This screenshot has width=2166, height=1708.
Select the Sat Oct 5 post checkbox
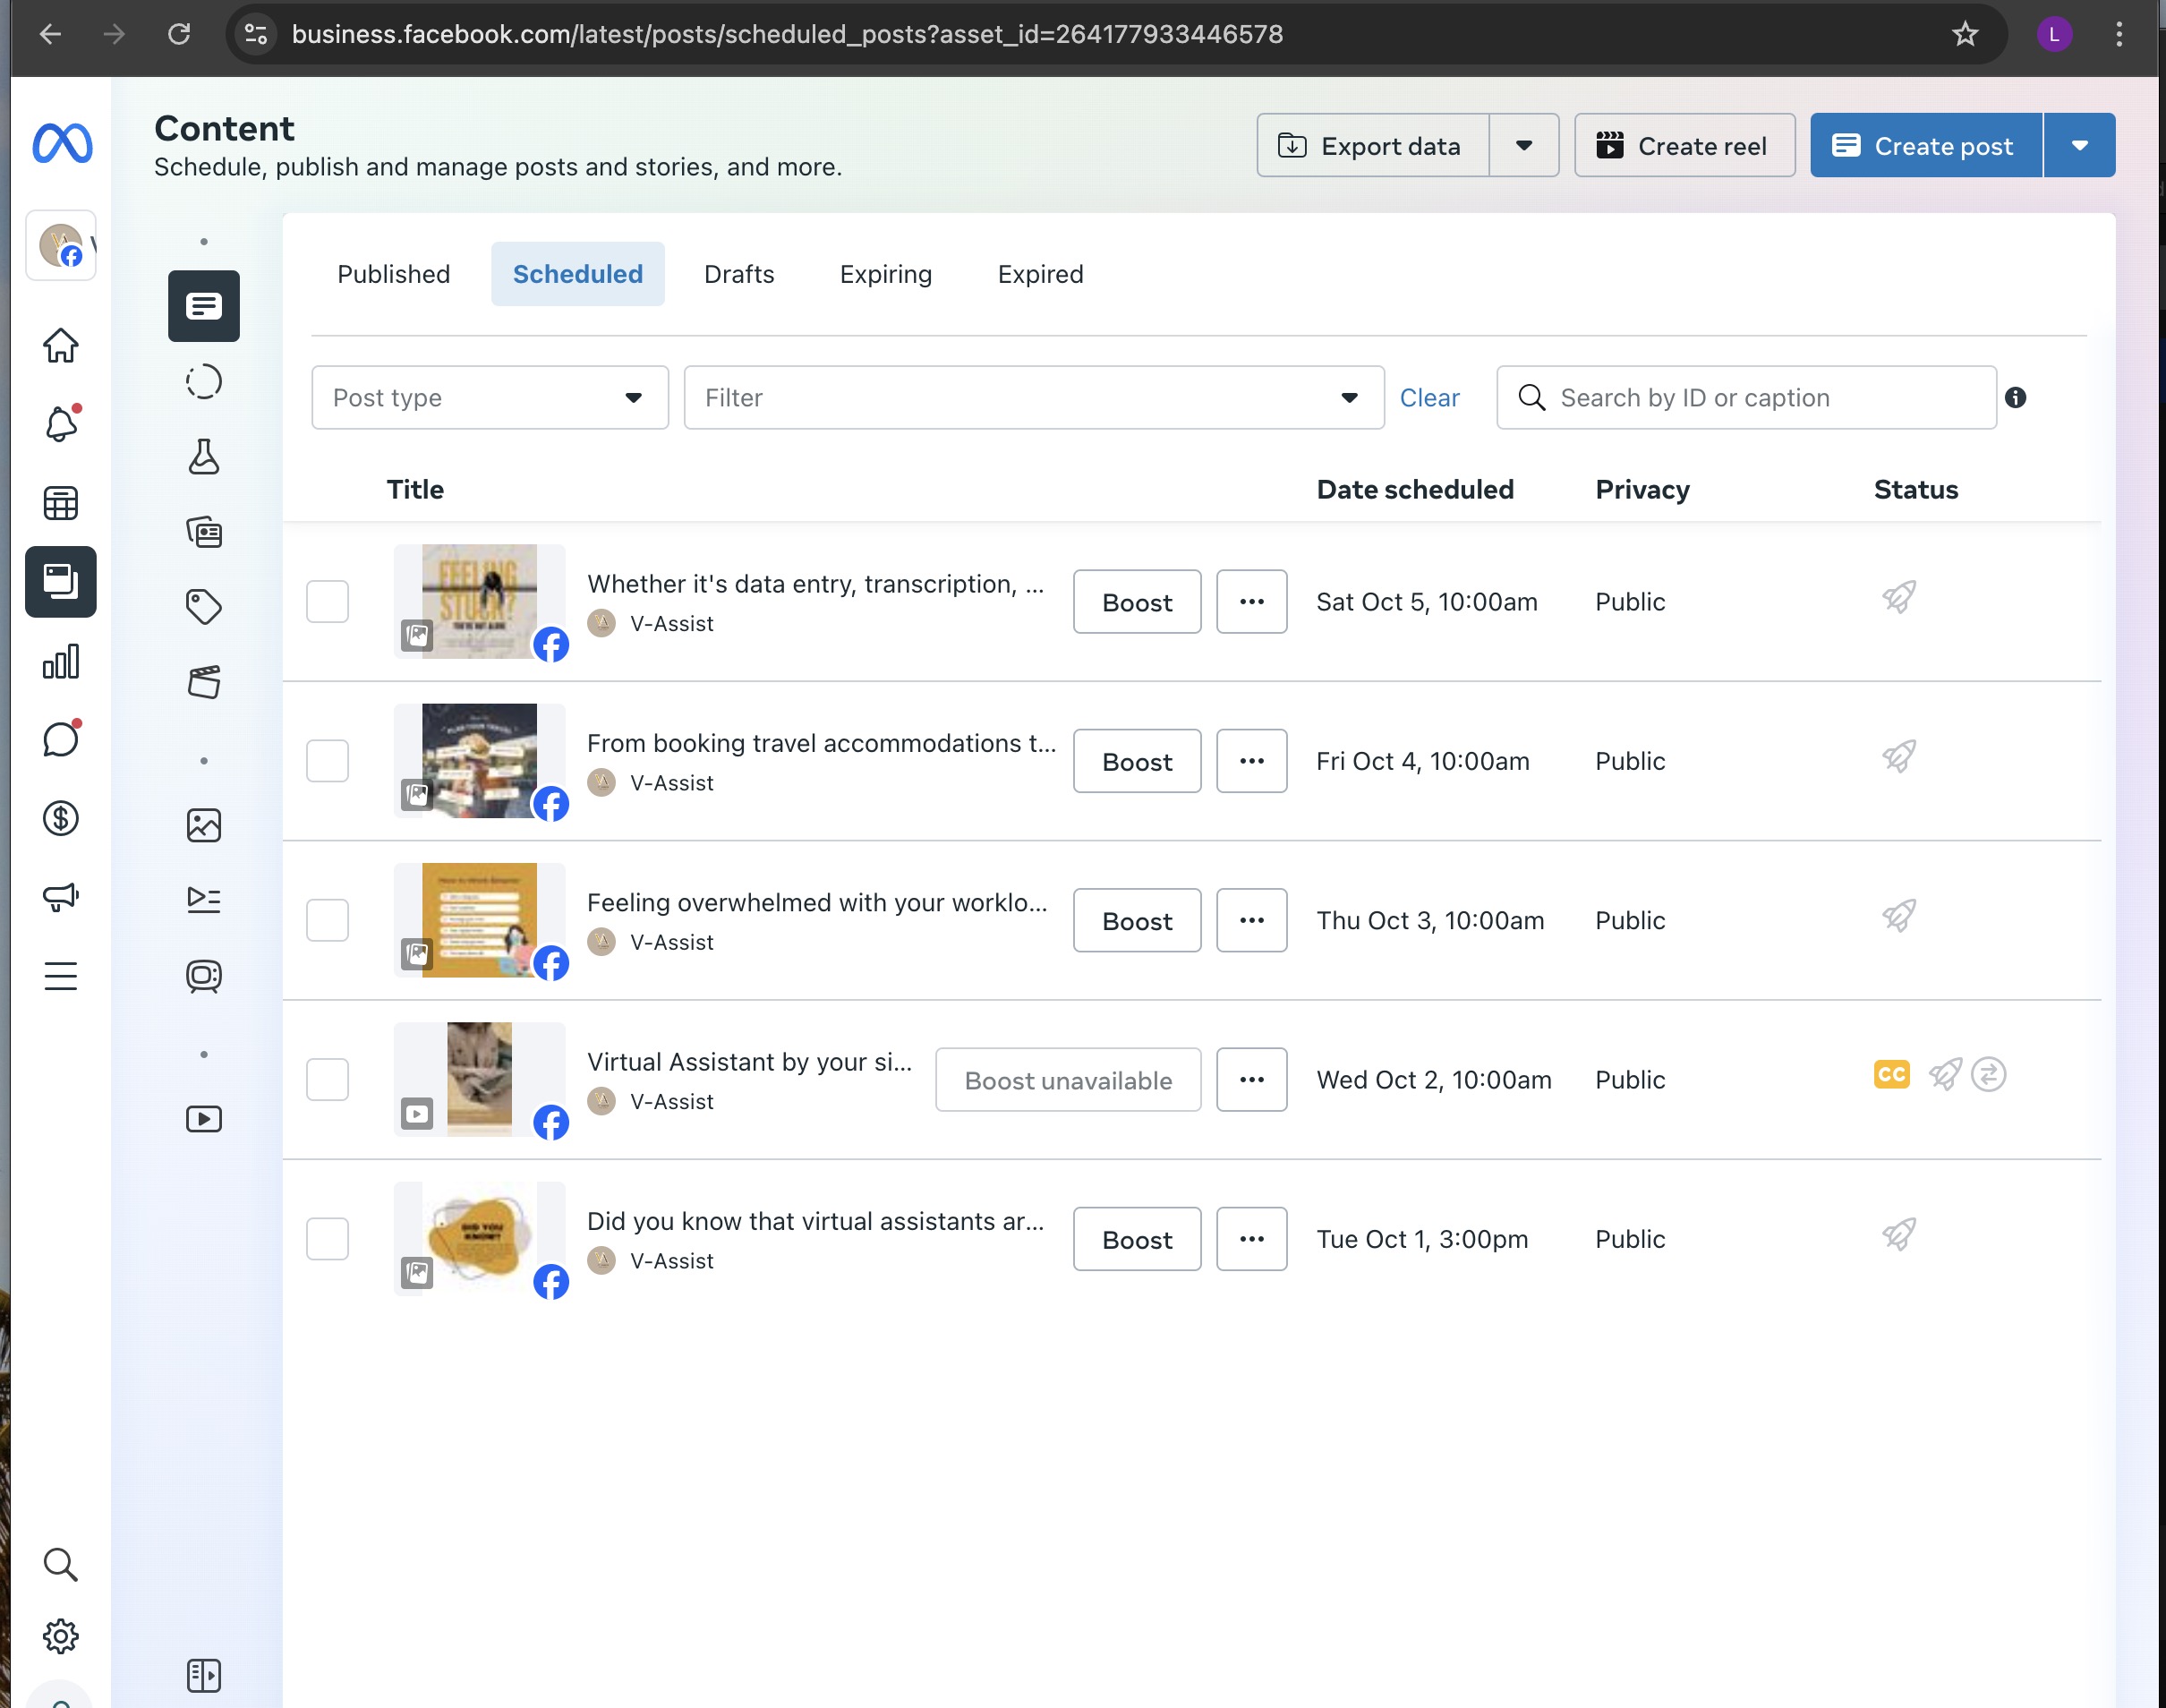(x=327, y=602)
